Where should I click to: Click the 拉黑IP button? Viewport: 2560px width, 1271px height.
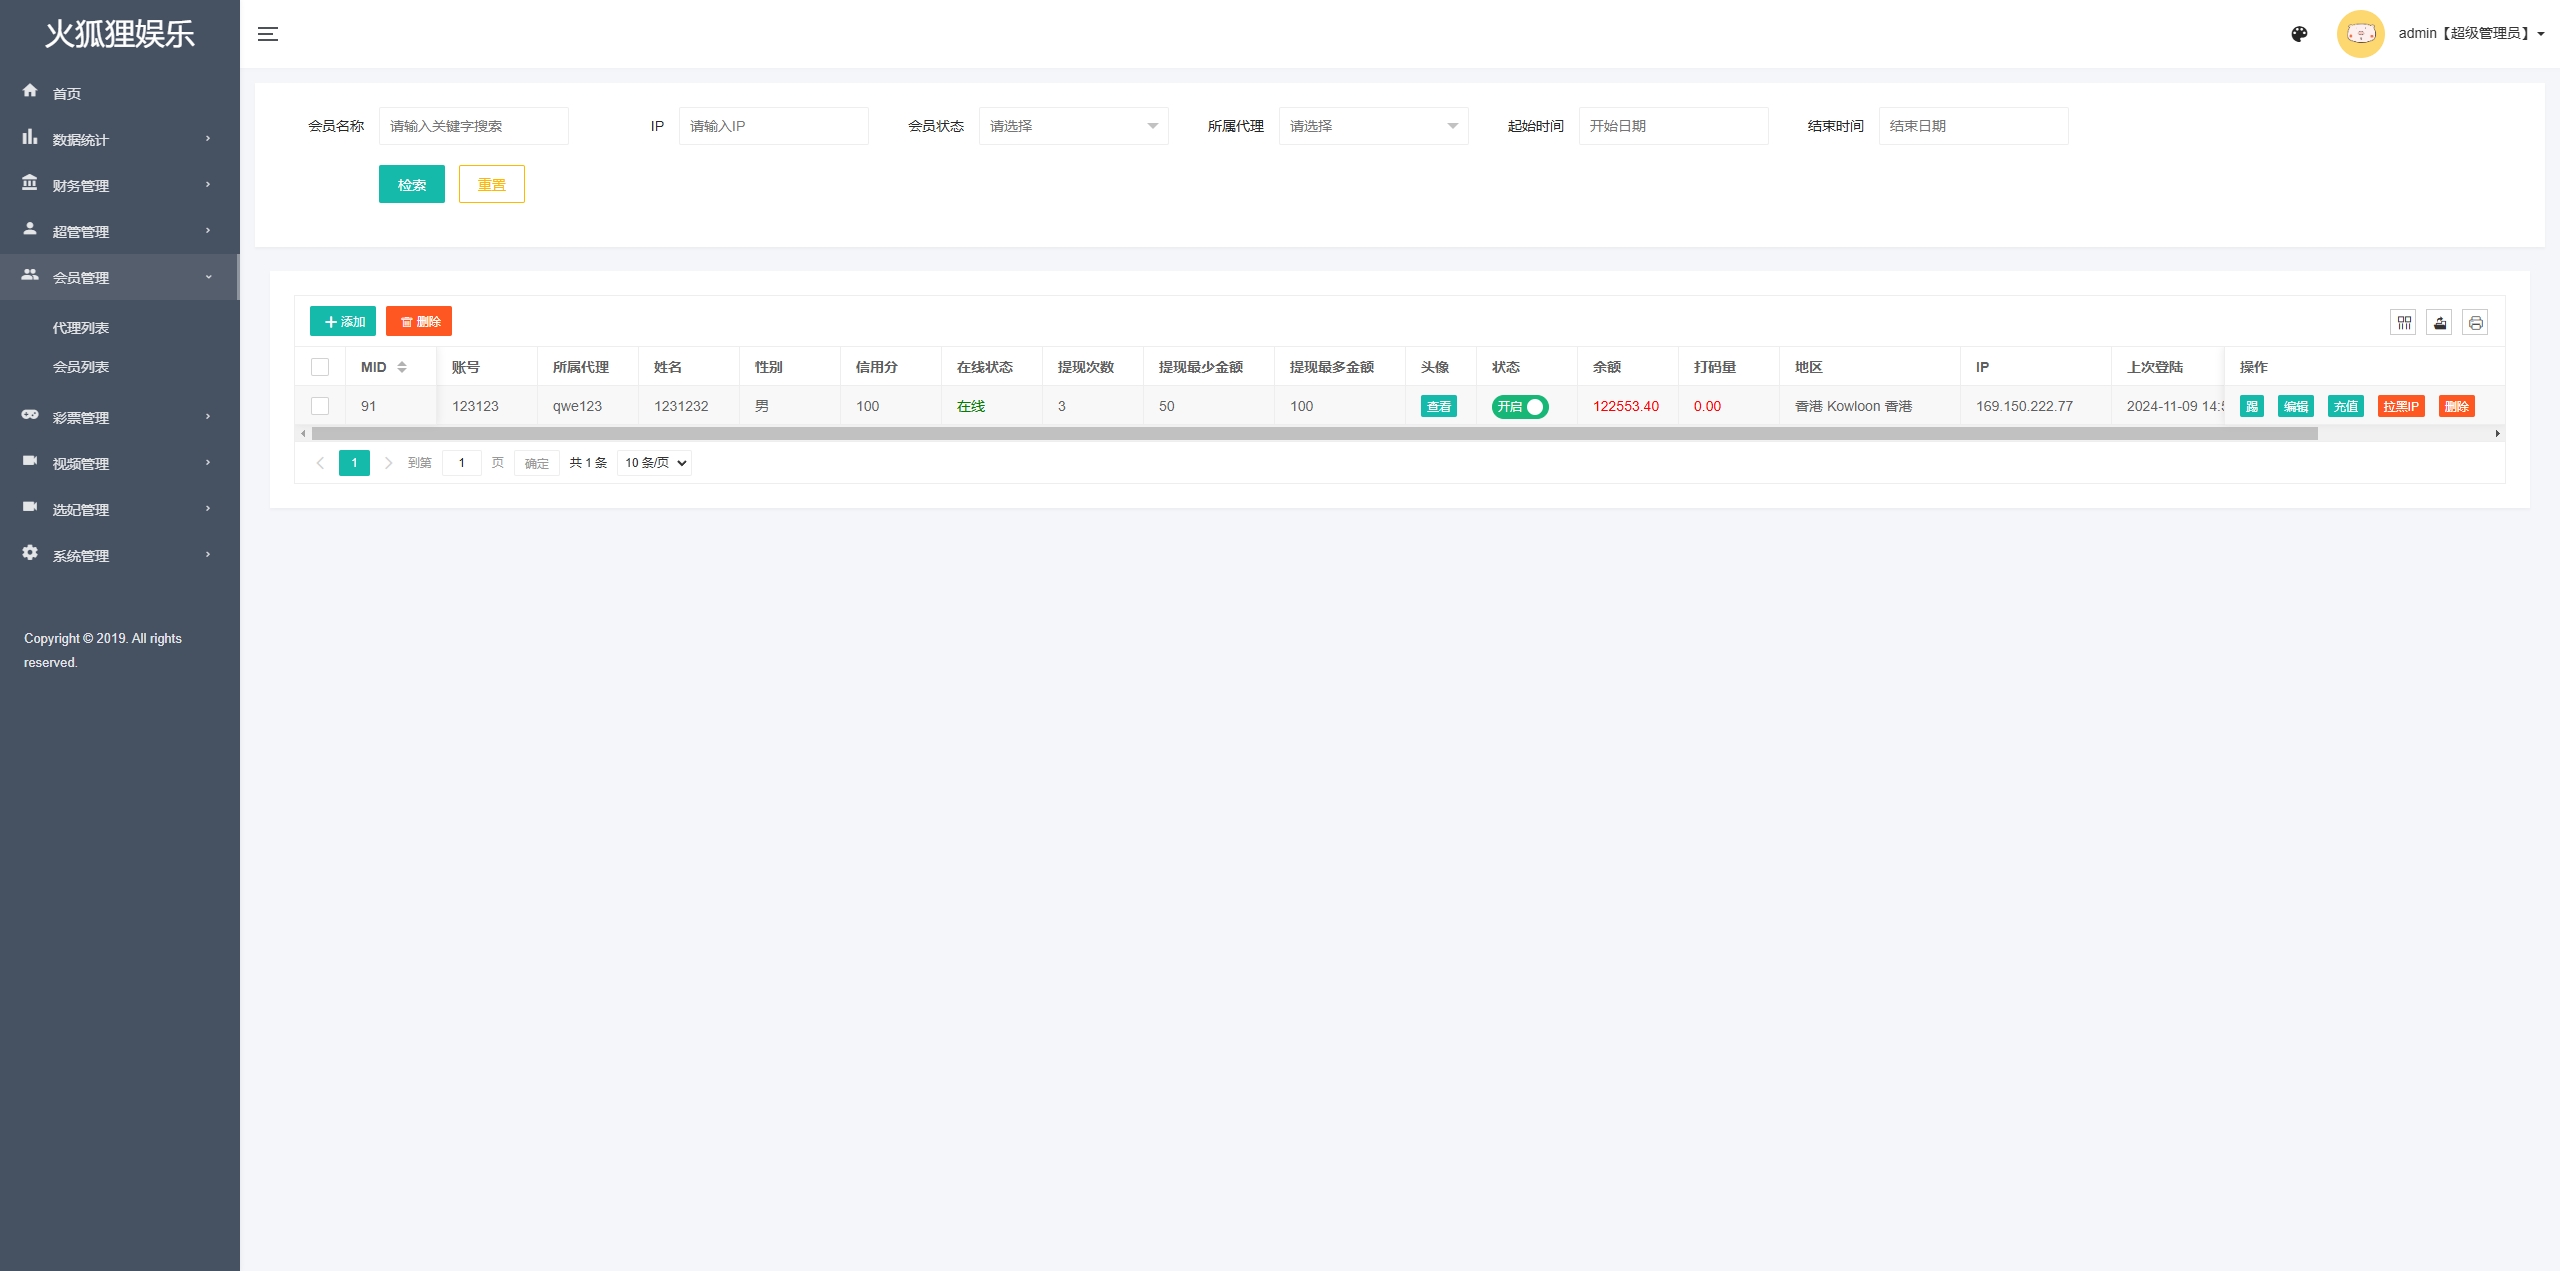click(x=2400, y=406)
